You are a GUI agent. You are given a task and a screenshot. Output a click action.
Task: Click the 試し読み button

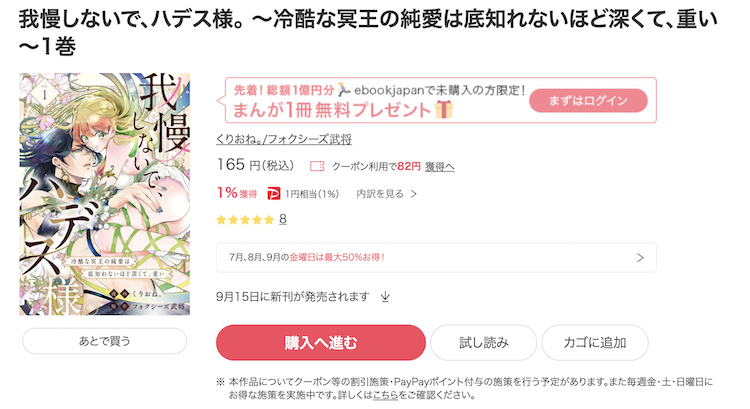click(484, 343)
